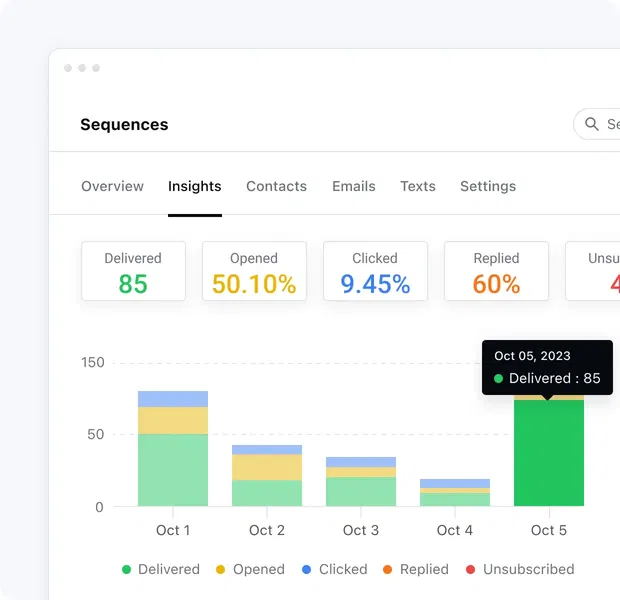Select the Clicked 9.45% card

click(375, 271)
